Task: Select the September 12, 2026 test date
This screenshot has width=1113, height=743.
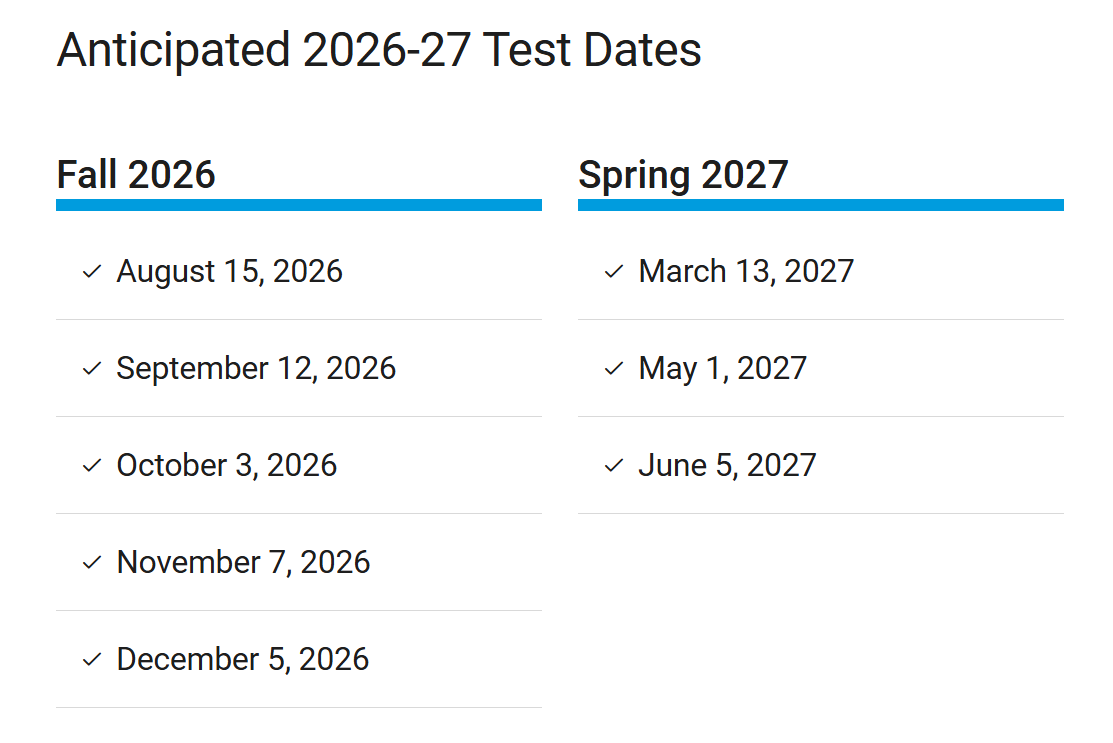Action: tap(256, 368)
